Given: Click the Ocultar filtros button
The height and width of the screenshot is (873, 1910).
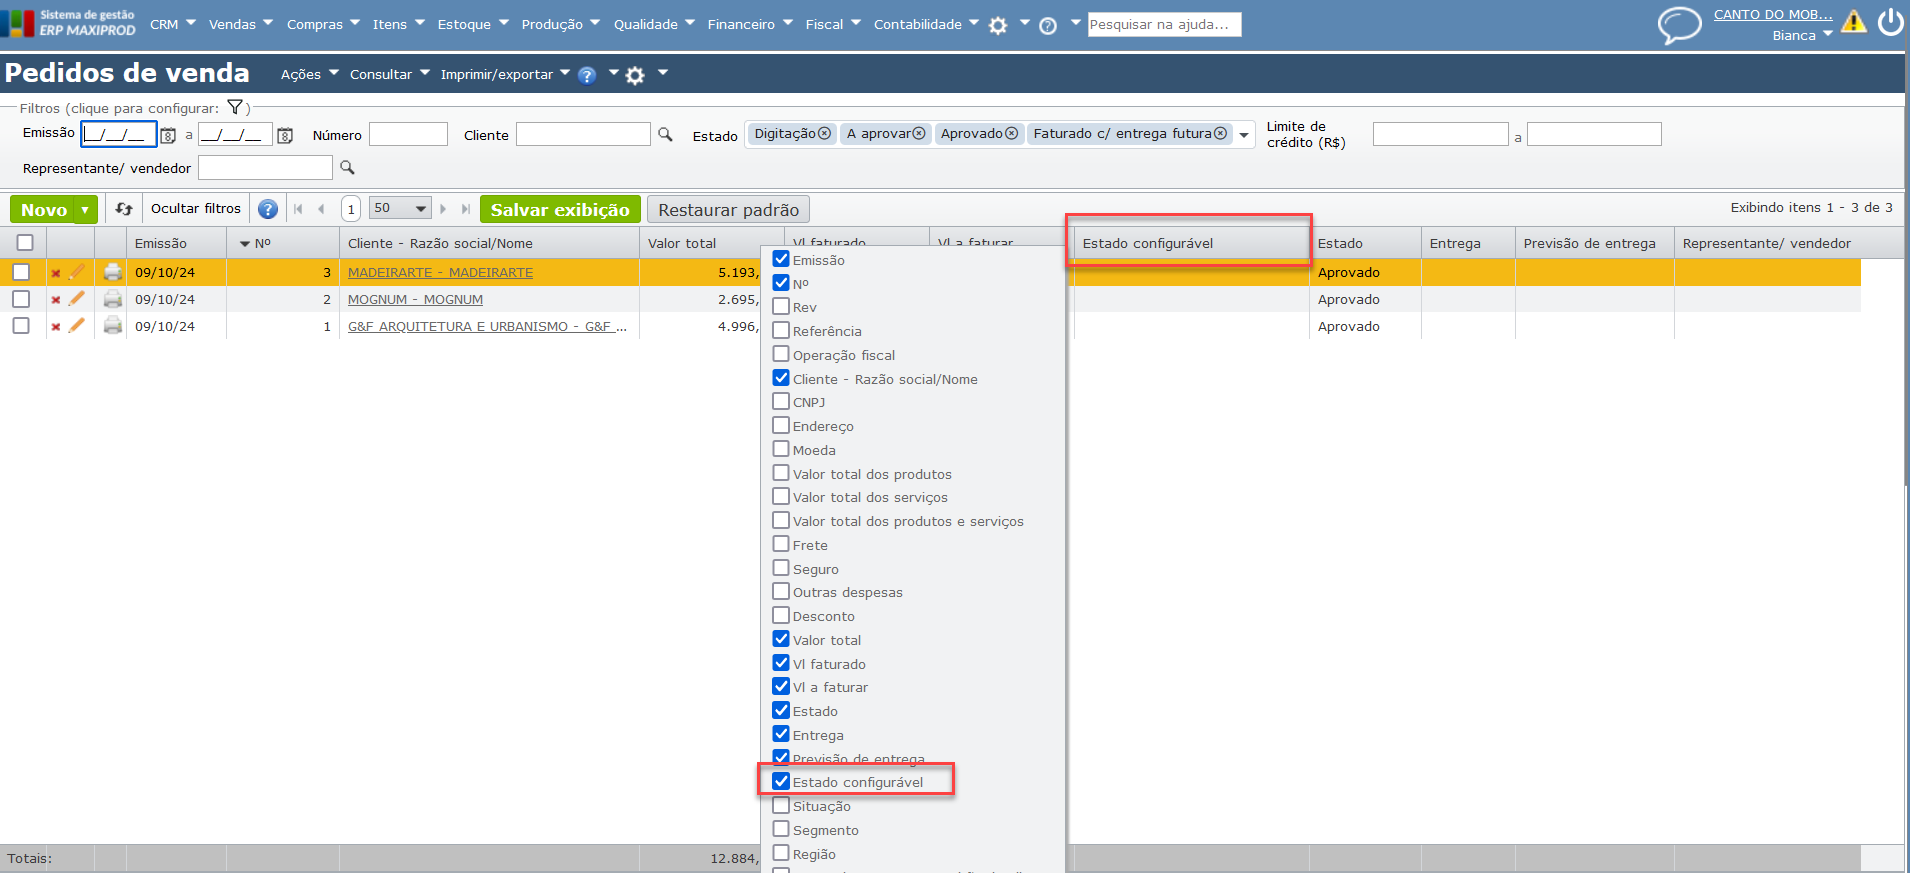Looking at the screenshot, I should click(196, 208).
